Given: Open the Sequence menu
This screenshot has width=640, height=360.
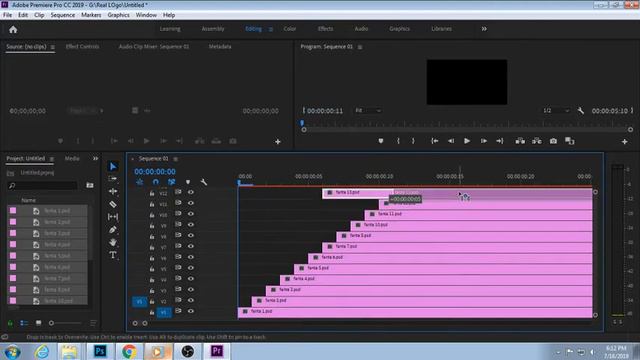Looking at the screenshot, I should pyautogui.click(x=62, y=15).
